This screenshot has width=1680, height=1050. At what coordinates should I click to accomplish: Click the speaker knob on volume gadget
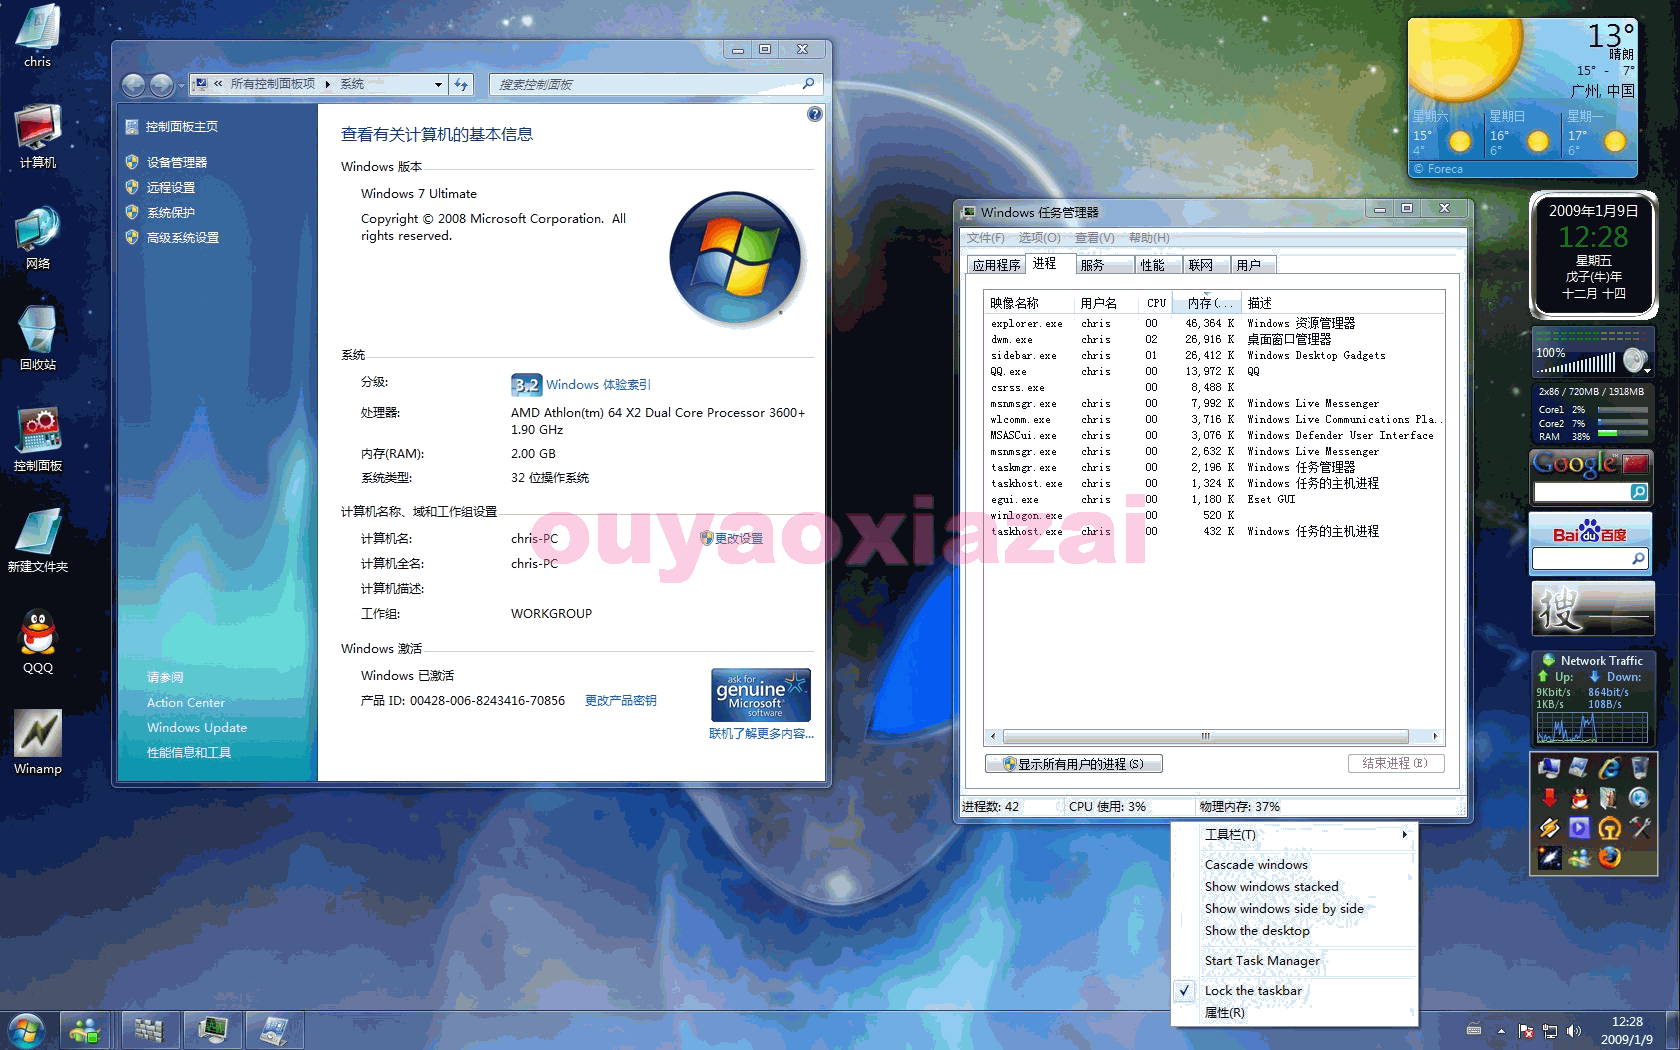[x=1635, y=359]
